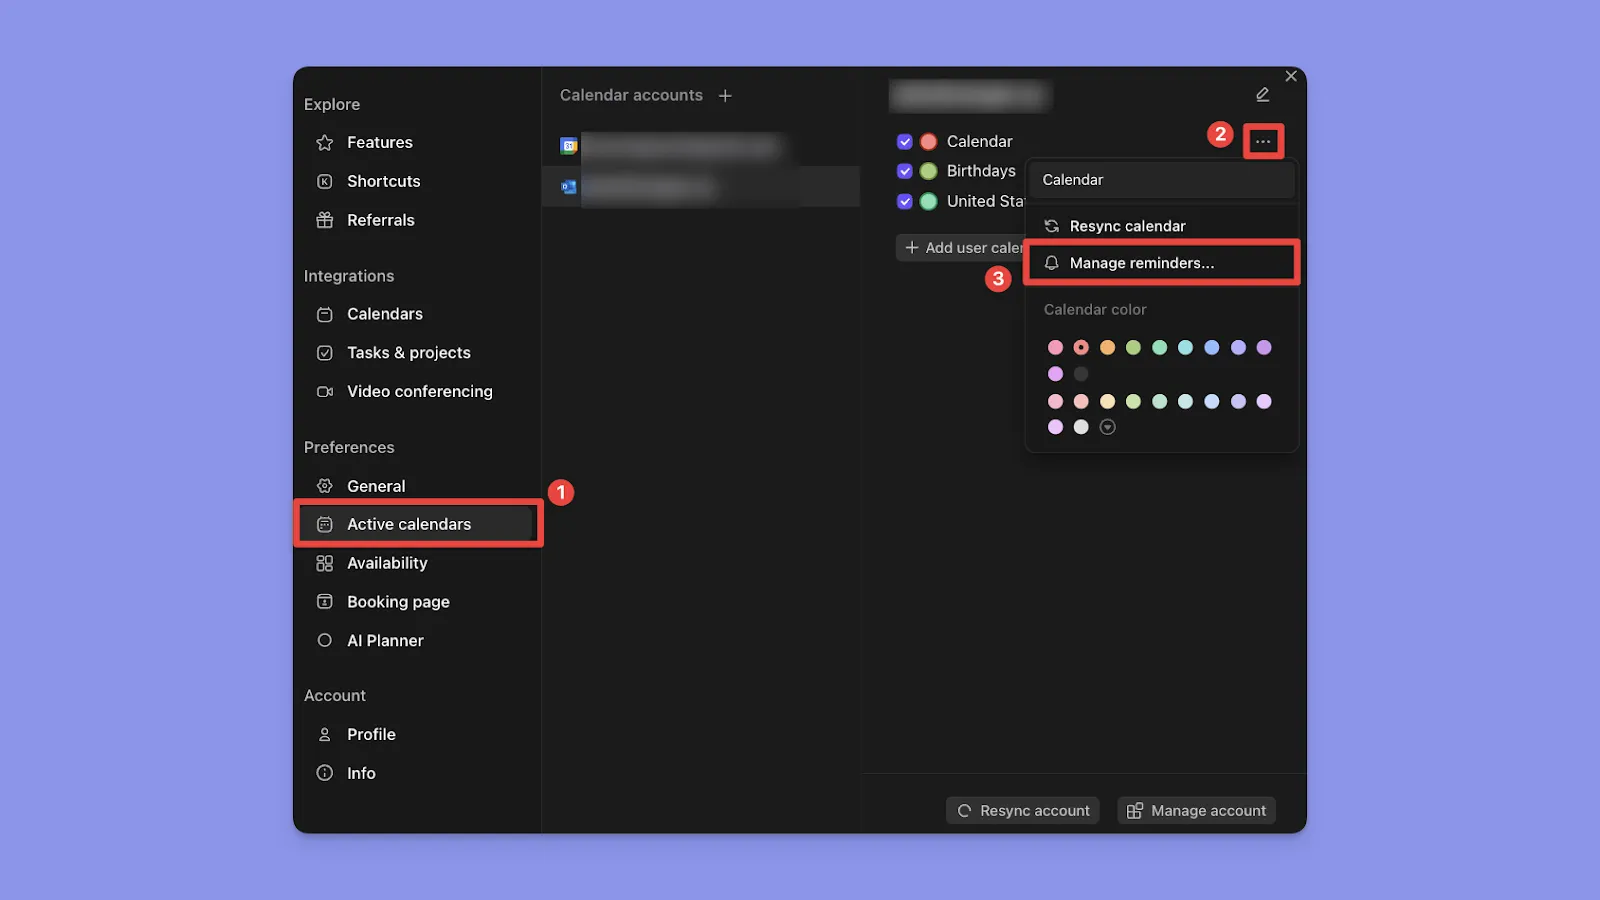
Task: Pick the orange calendar color swatch
Action: 1108,347
